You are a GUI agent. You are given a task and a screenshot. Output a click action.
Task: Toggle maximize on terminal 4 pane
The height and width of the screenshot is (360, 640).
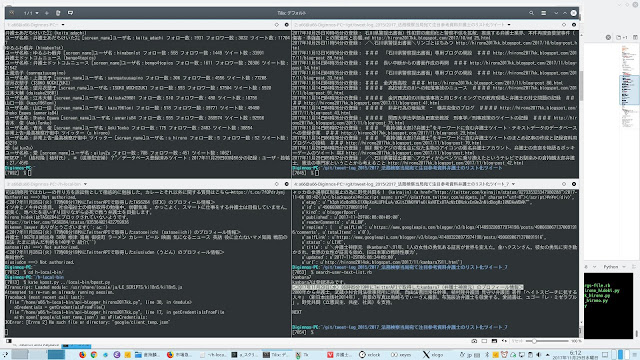564,184
